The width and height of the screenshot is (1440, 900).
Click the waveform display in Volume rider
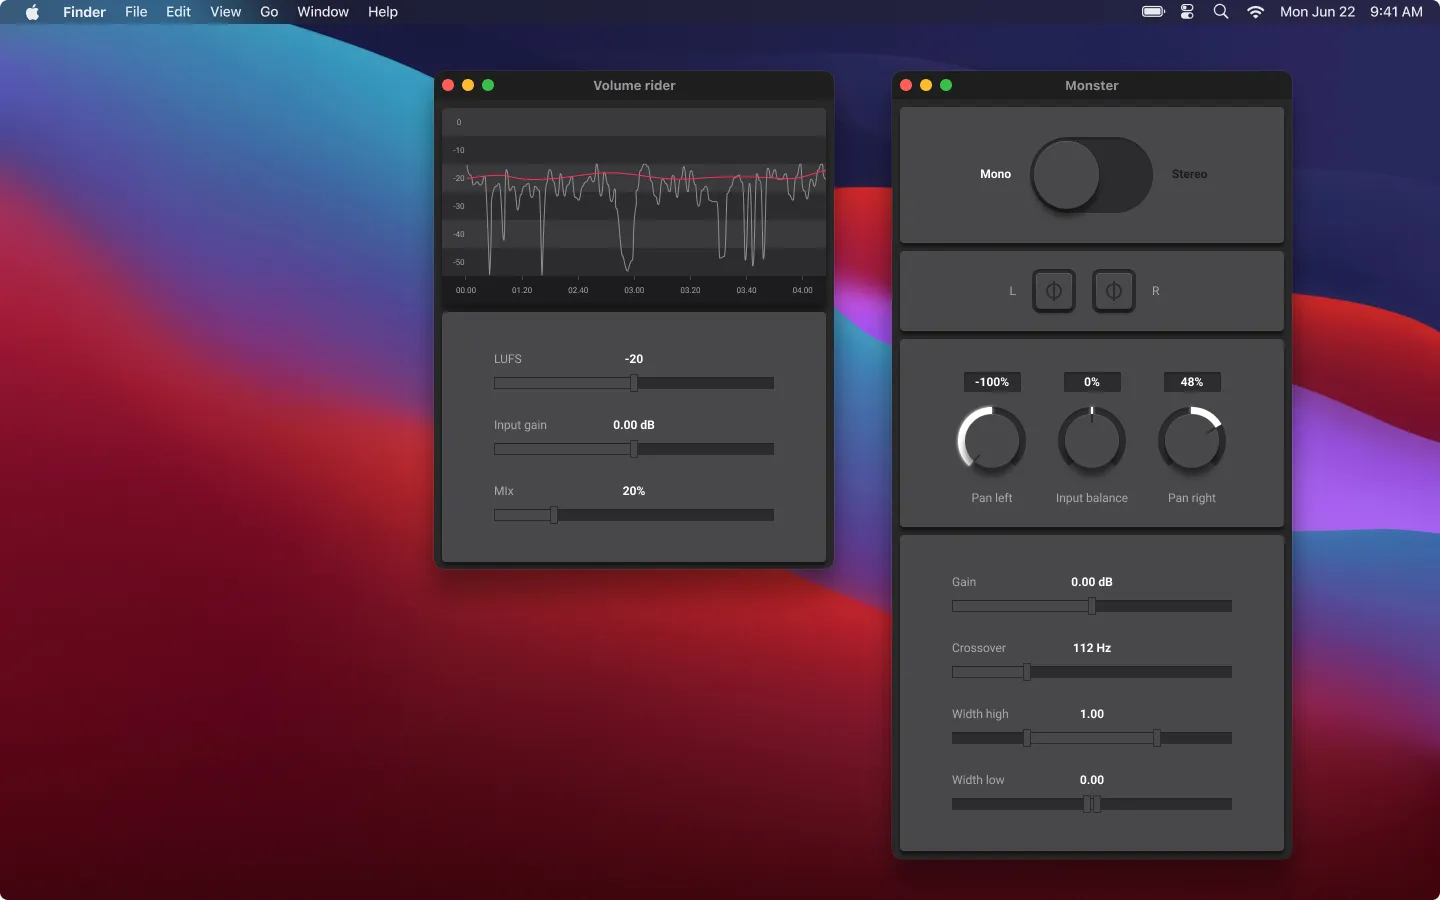point(634,205)
